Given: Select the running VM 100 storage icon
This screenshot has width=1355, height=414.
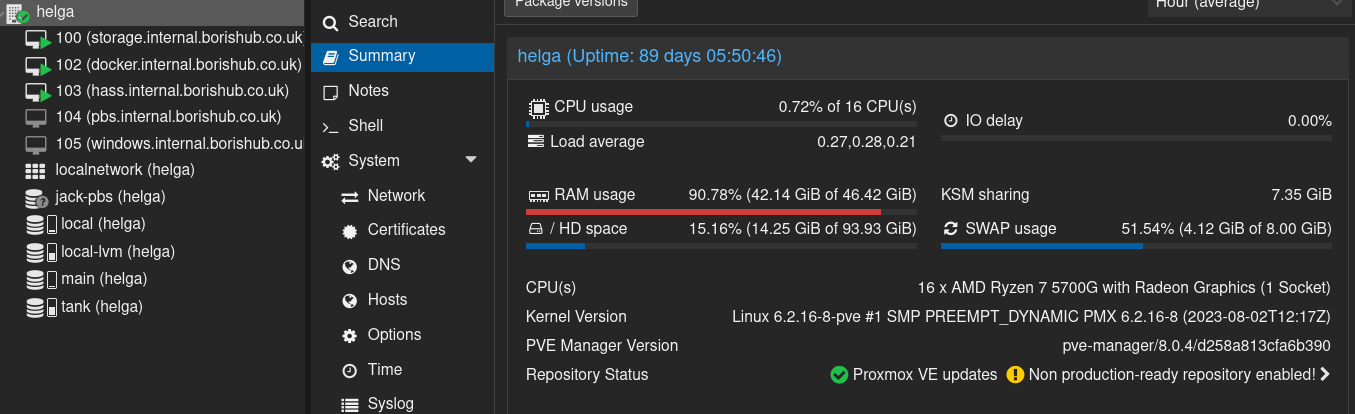Looking at the screenshot, I should tap(37, 39).
